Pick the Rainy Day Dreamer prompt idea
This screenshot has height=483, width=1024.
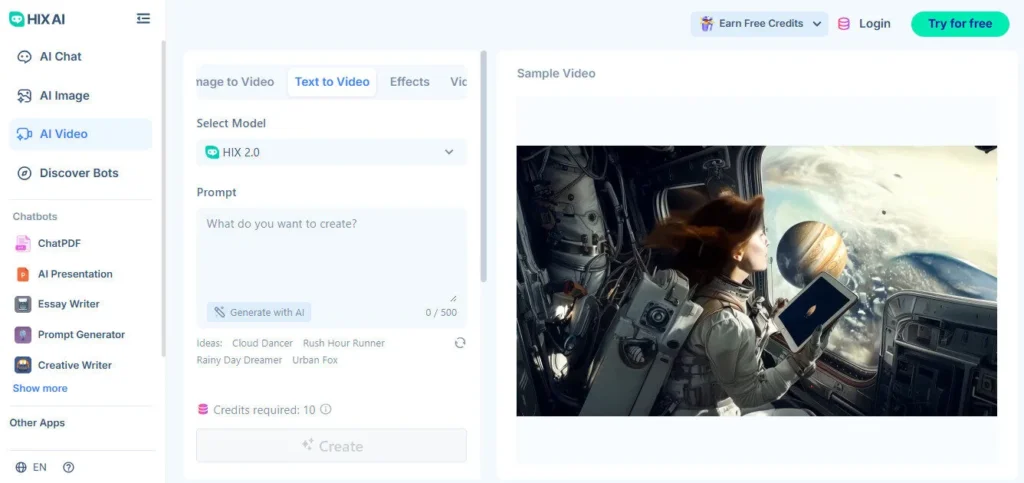pos(239,360)
